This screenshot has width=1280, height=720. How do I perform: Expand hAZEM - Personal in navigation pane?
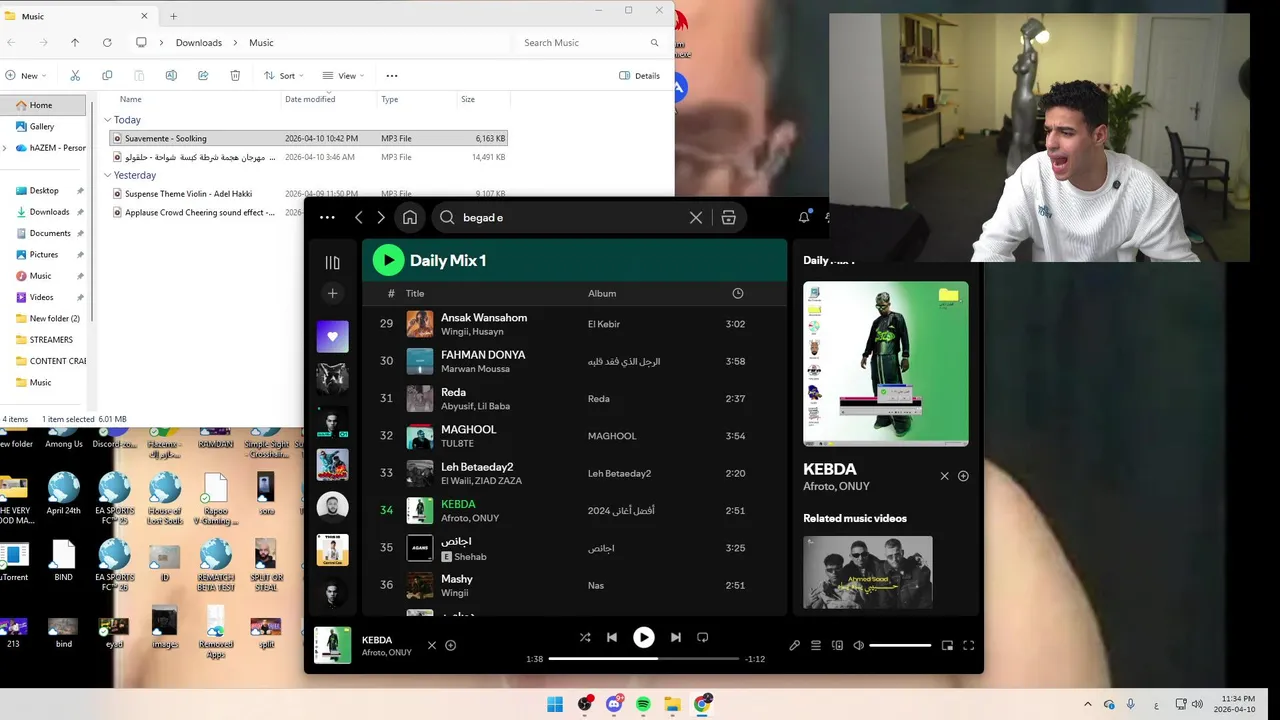click(5, 147)
